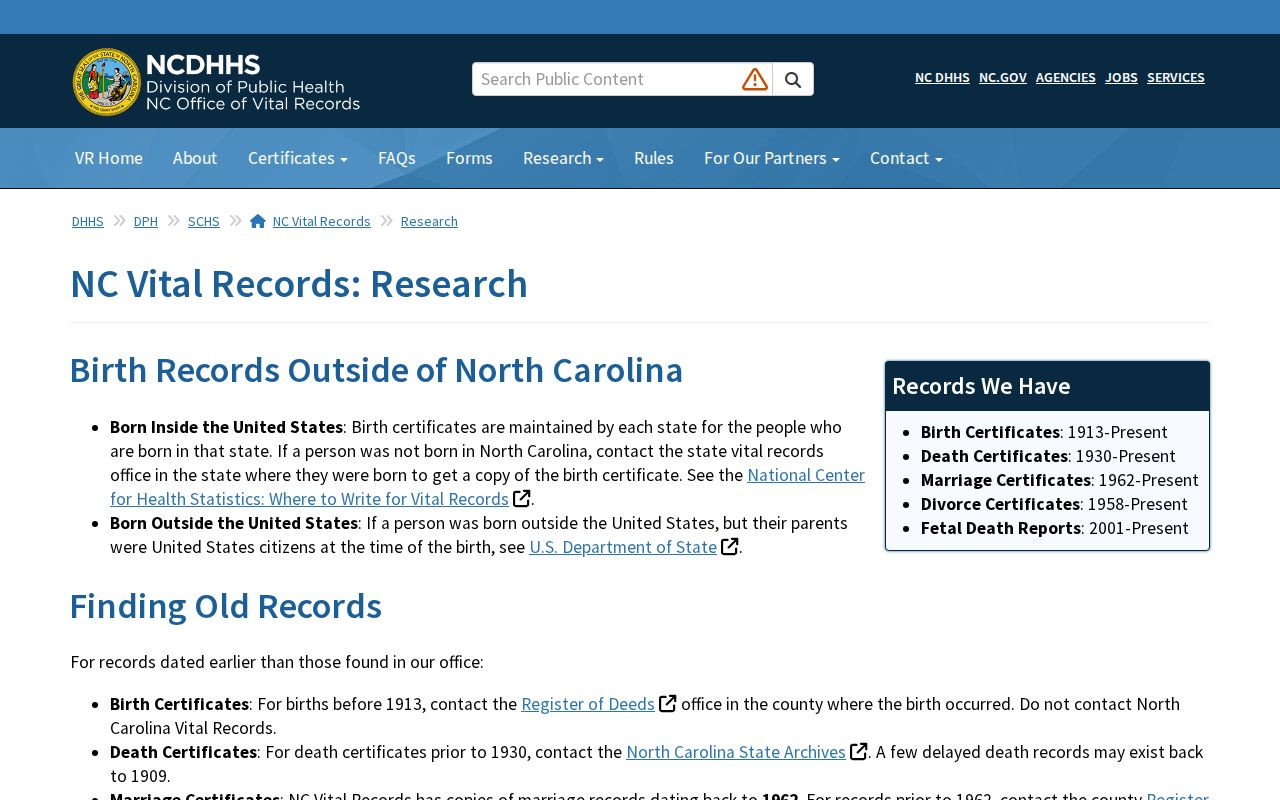This screenshot has width=1280, height=800.
Task: Click external link icon after Where to Write link
Action: (521, 498)
